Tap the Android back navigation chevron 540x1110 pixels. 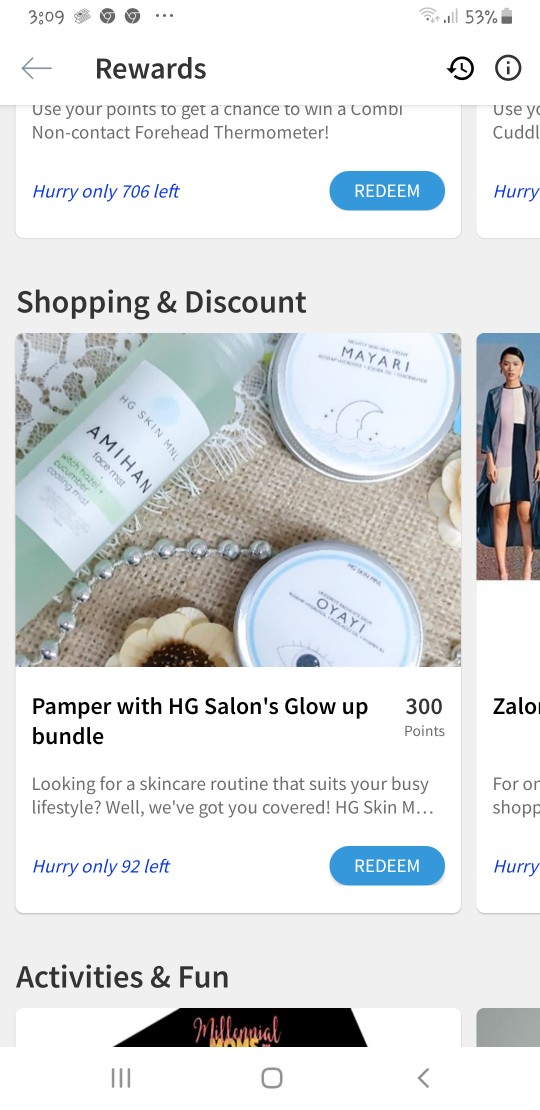tap(423, 1077)
